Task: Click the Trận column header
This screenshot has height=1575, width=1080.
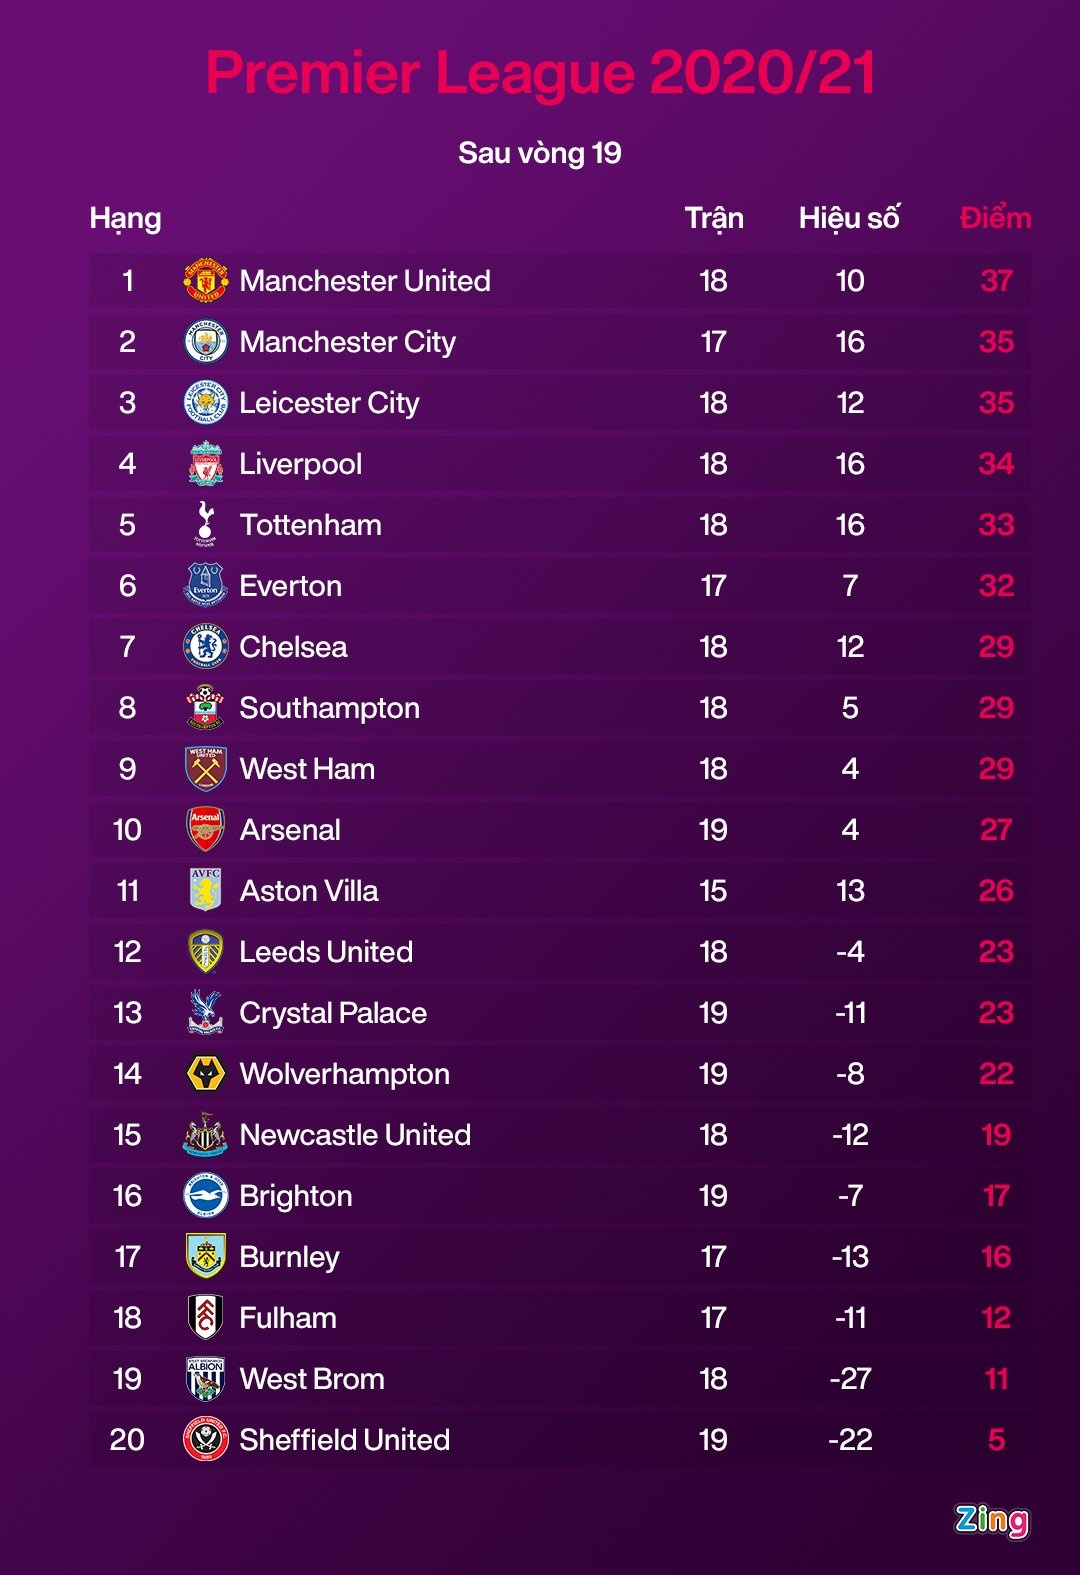Action: pos(714,218)
